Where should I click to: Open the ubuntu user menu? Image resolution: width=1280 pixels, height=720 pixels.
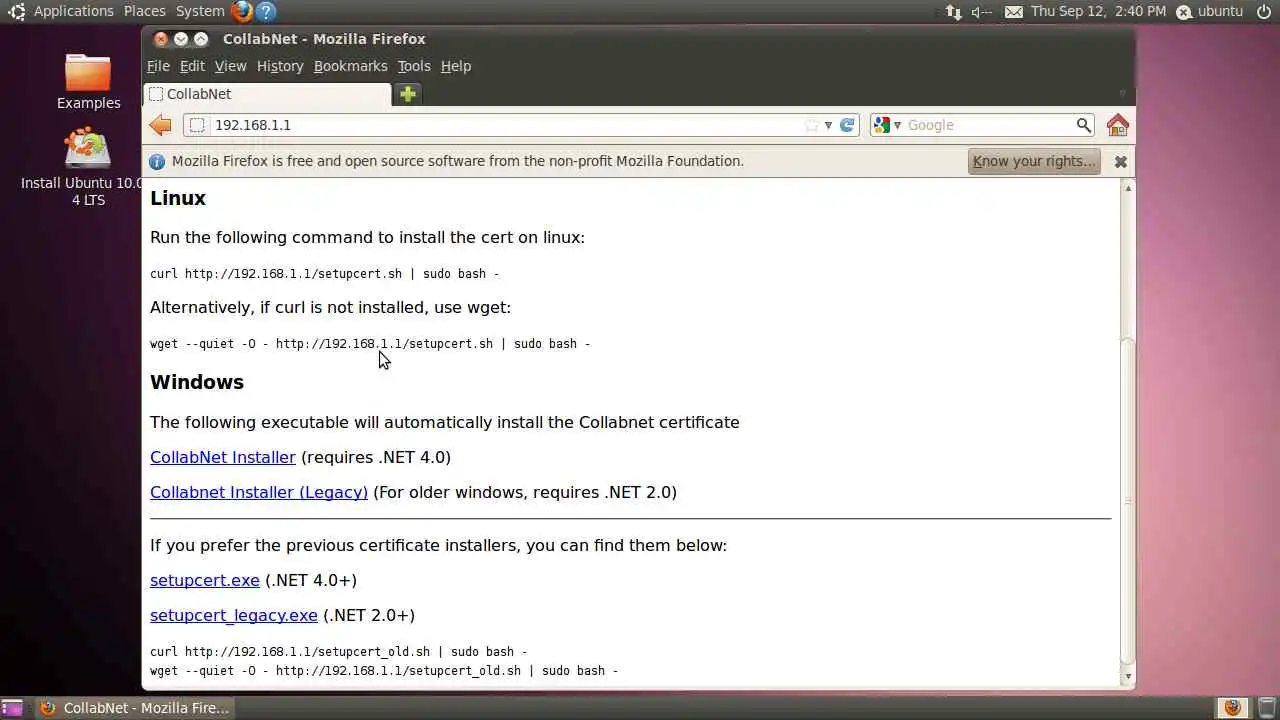coord(1209,12)
